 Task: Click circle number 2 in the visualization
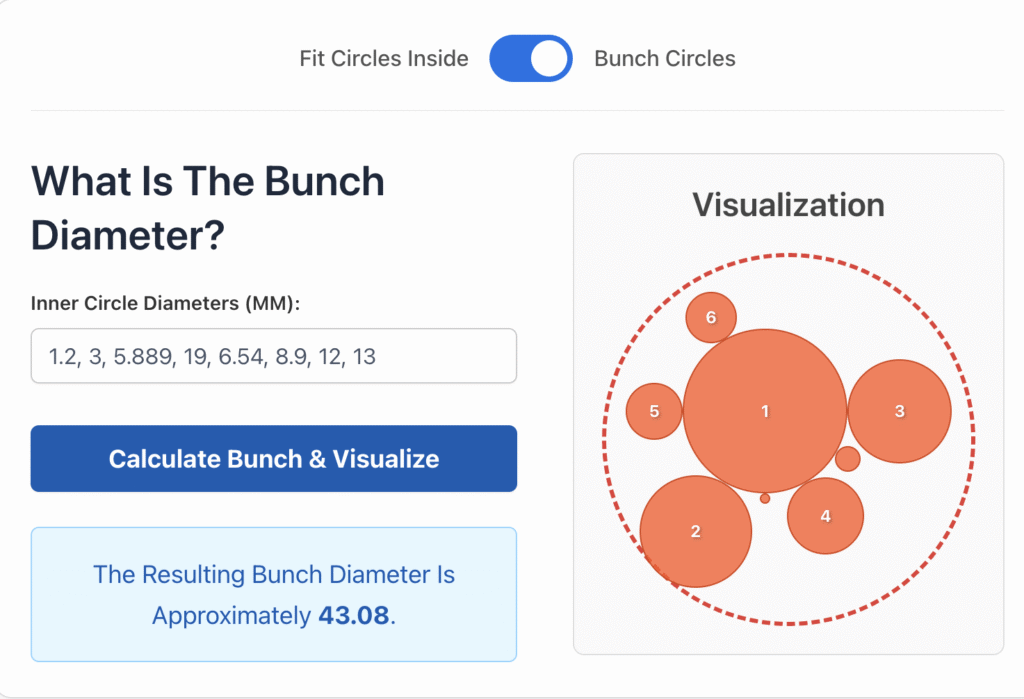pos(696,531)
